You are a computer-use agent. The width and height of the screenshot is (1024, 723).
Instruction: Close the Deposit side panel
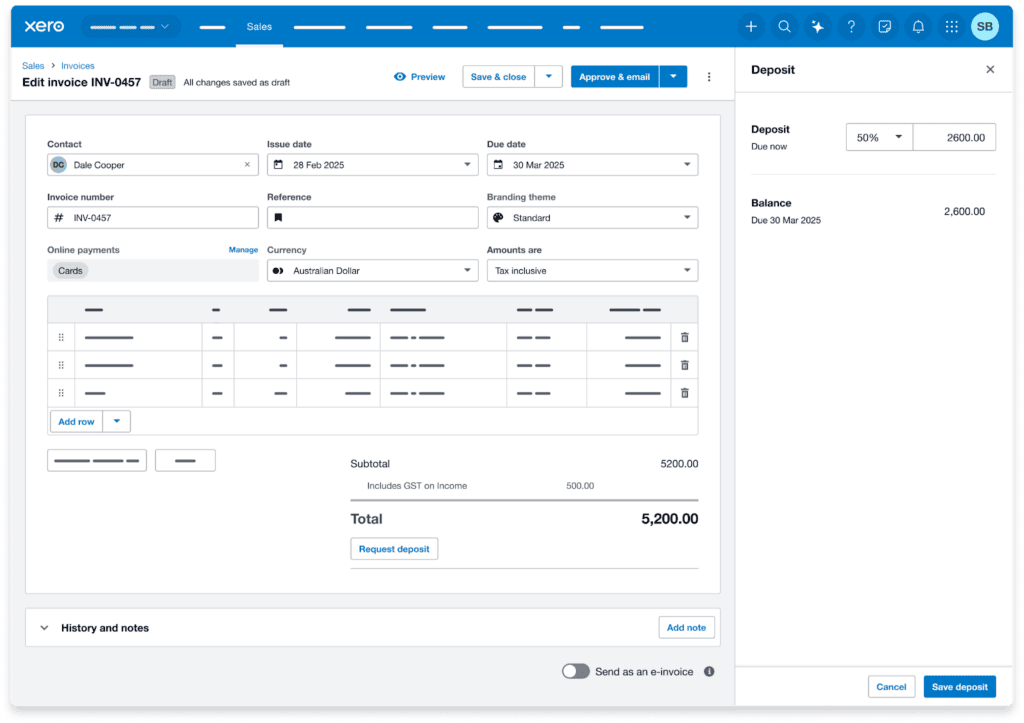click(990, 70)
